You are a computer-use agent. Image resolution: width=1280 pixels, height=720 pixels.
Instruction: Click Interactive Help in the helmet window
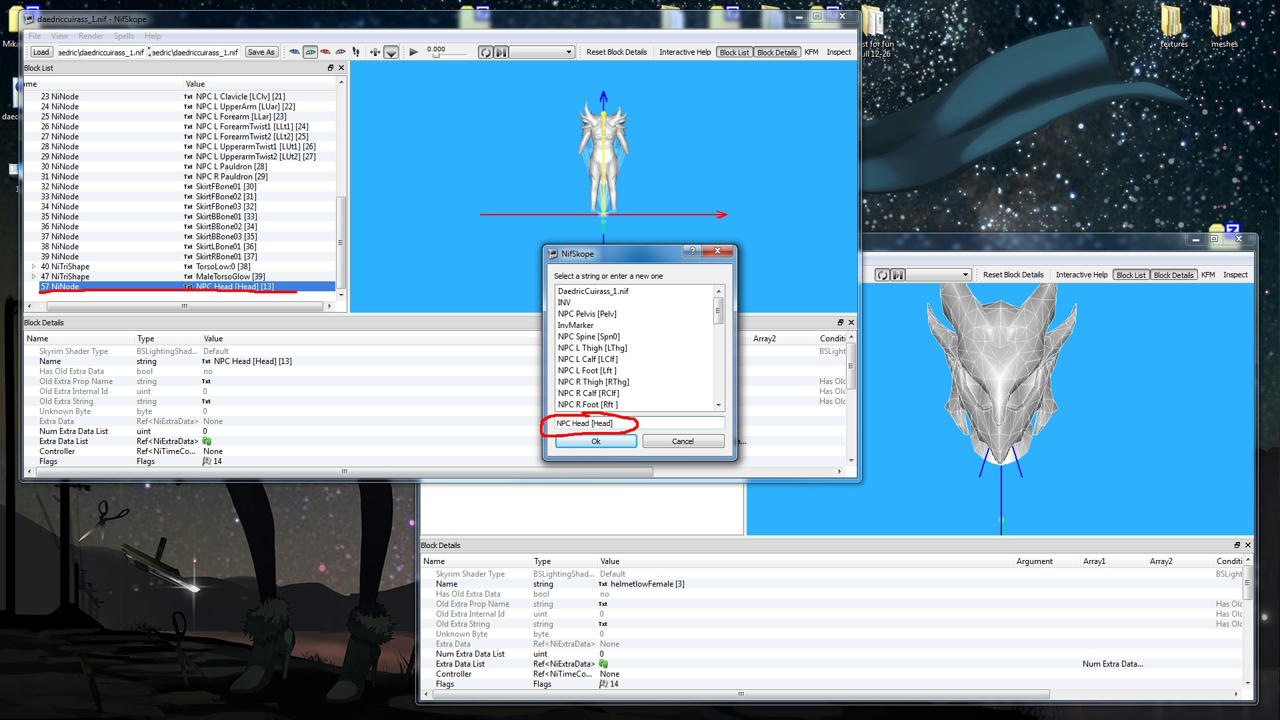(1082, 275)
